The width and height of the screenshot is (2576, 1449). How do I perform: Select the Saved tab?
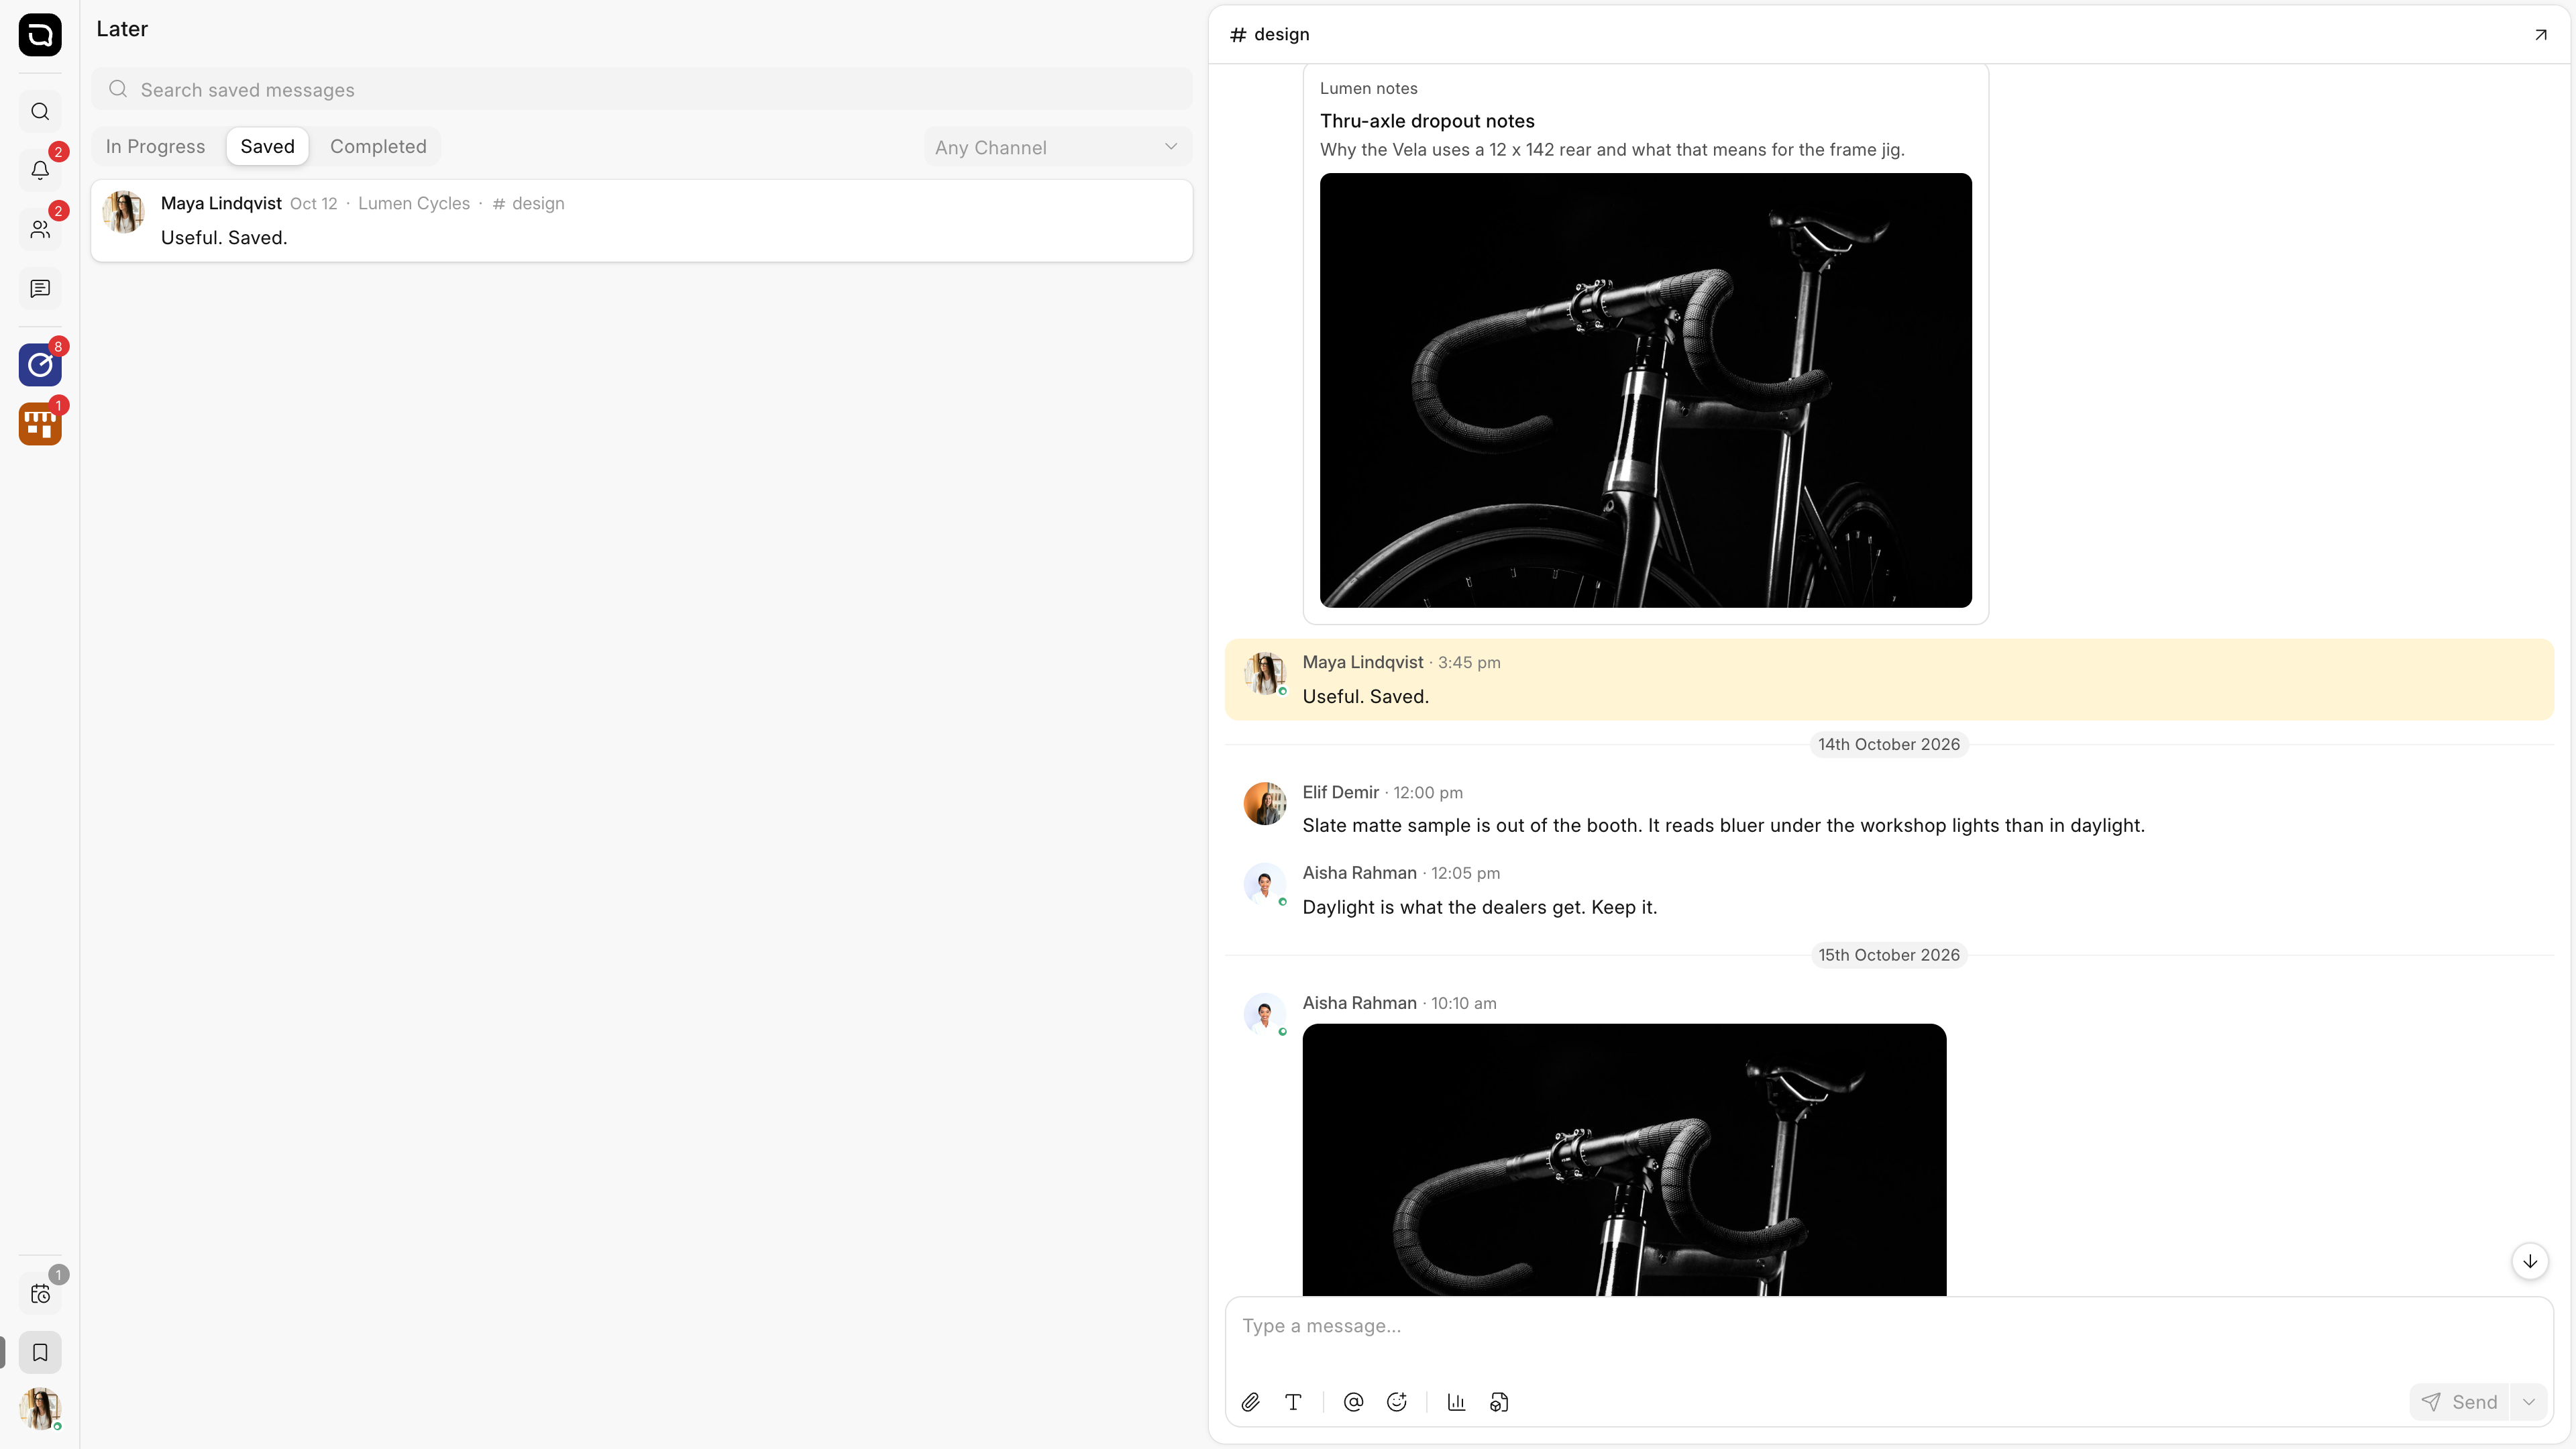(267, 147)
